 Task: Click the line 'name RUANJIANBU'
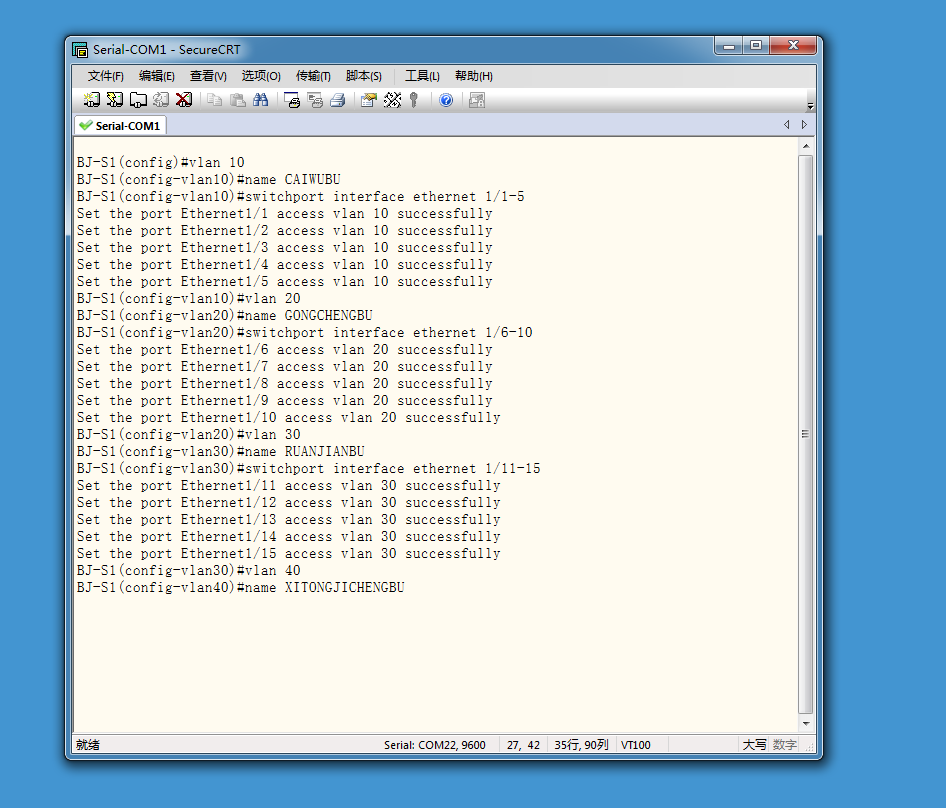coord(221,451)
